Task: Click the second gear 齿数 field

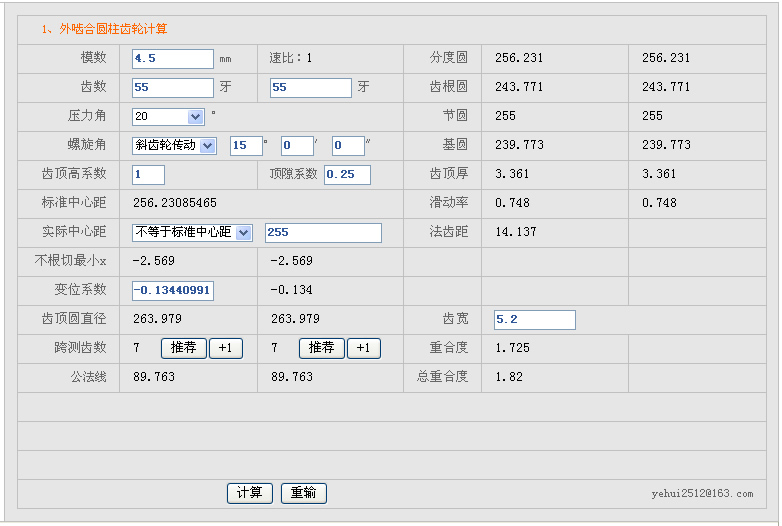Action: (x=311, y=88)
